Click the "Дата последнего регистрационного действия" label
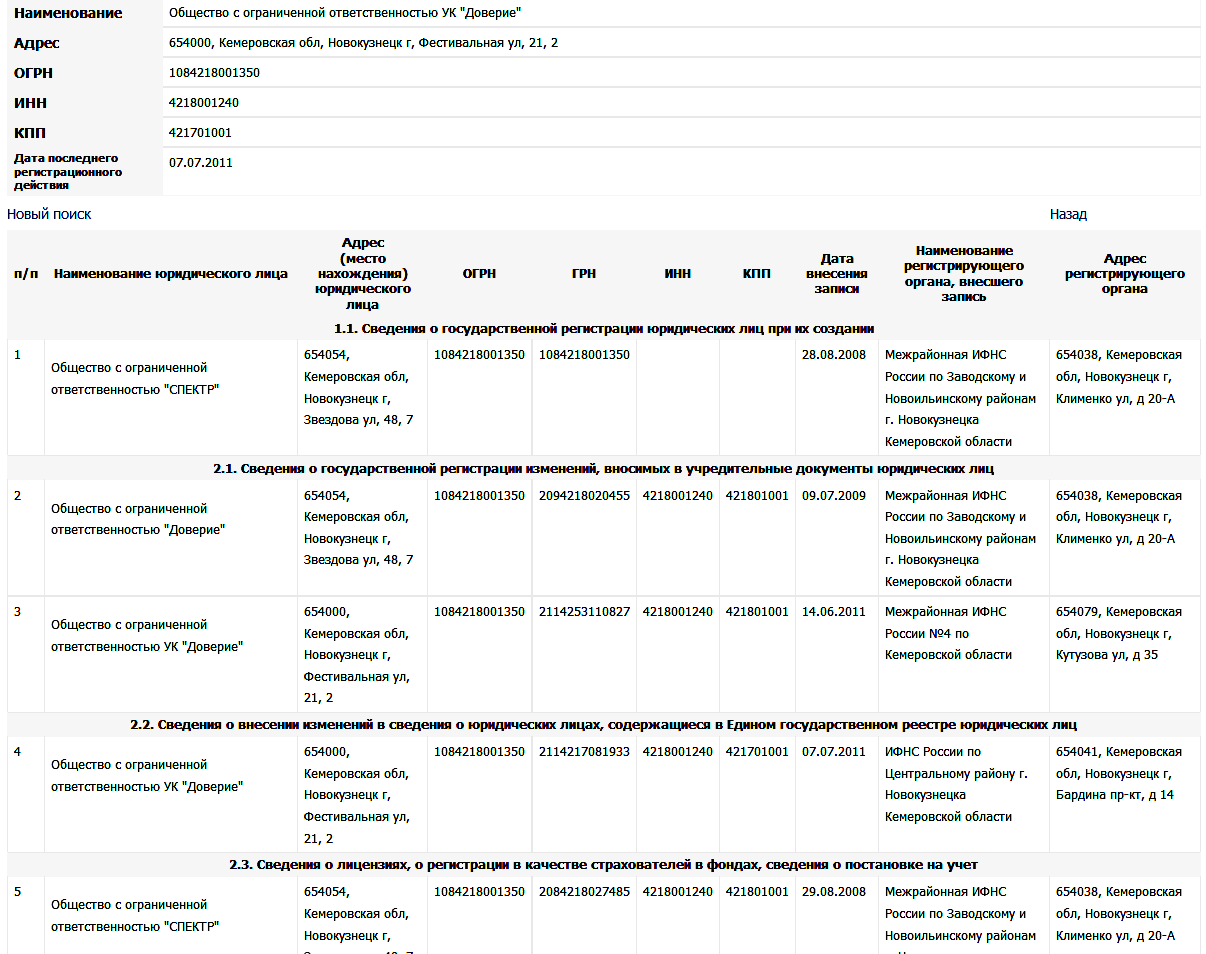Screen dimensions: 1206x954 point(67,171)
